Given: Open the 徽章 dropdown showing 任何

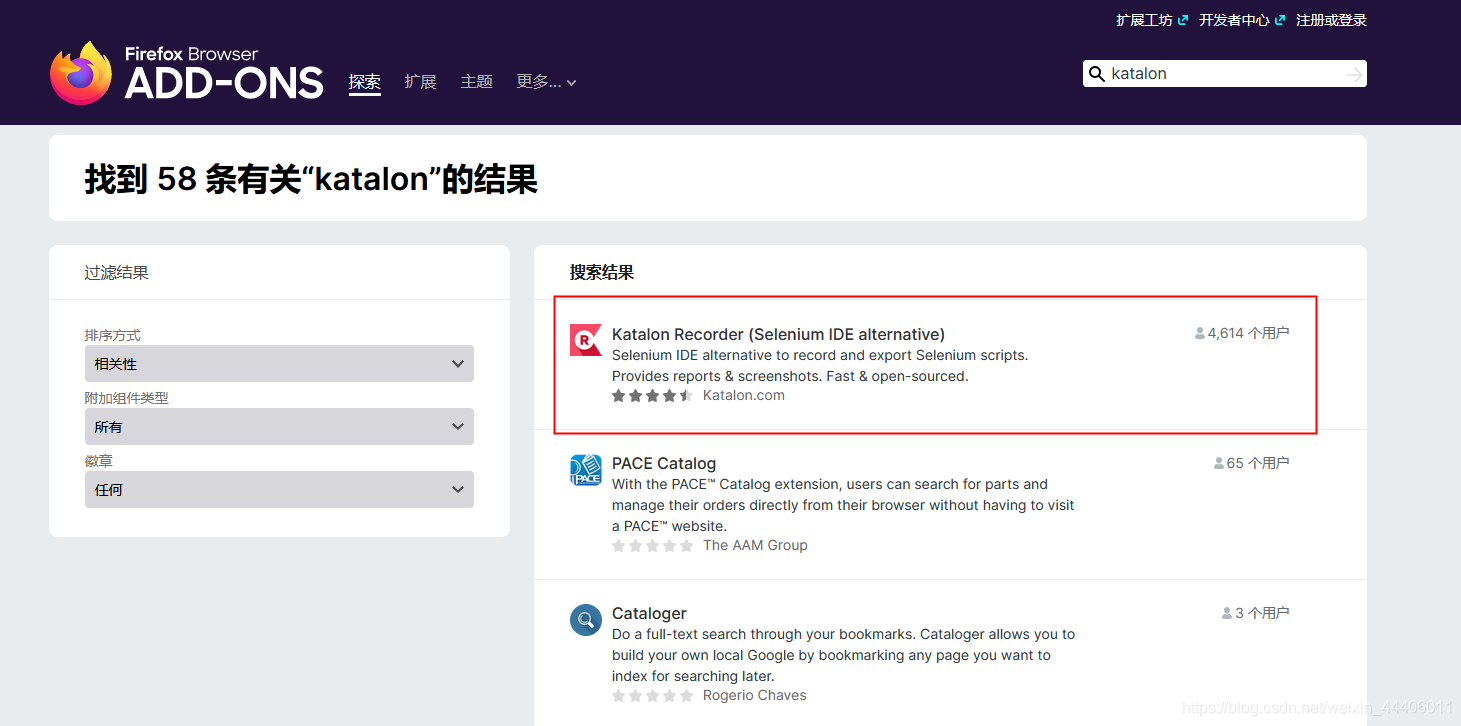Looking at the screenshot, I should click(279, 490).
